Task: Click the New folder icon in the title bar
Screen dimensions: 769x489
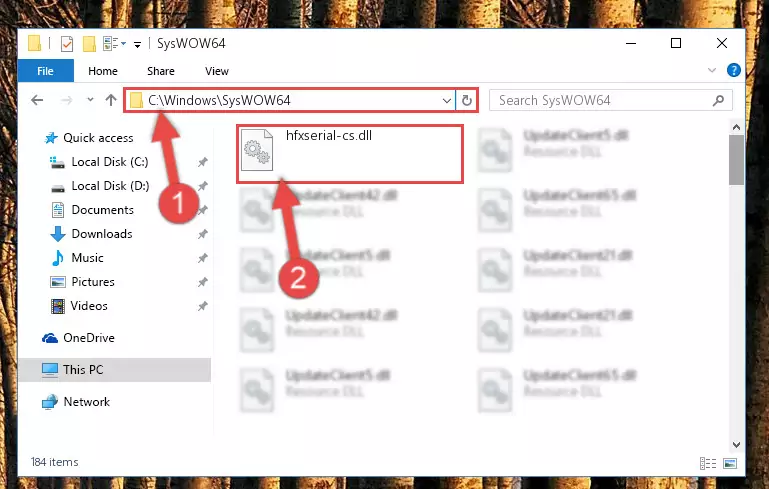Action: (x=89, y=44)
